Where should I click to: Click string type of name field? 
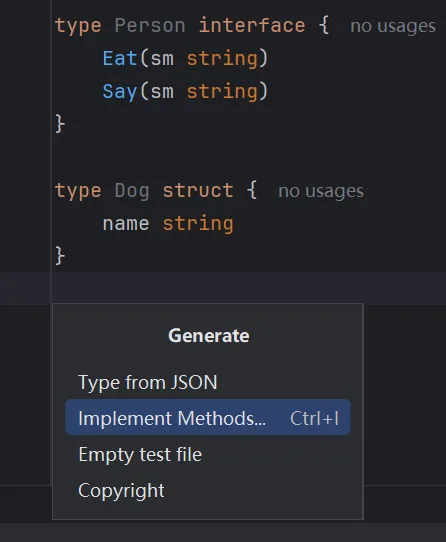coord(198,224)
